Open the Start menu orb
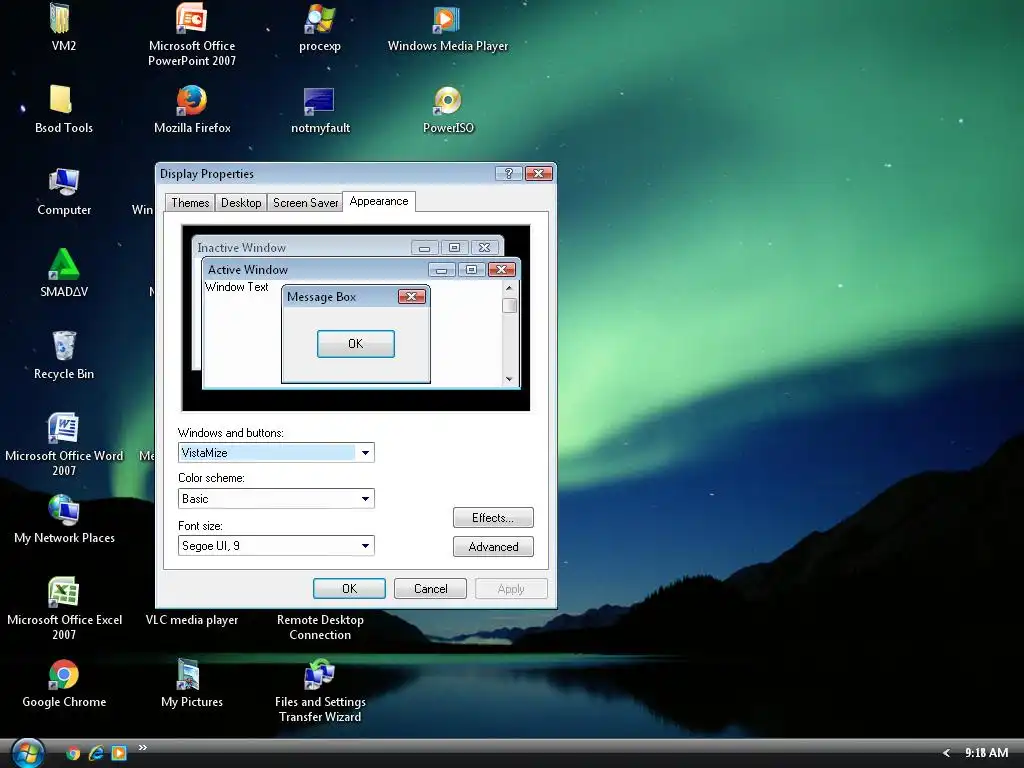The height and width of the screenshot is (768, 1024). (27, 753)
